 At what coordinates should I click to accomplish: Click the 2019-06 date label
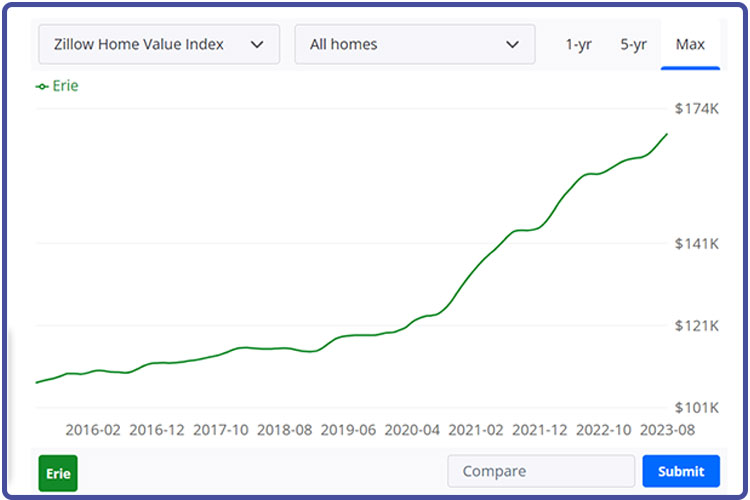pos(348,430)
